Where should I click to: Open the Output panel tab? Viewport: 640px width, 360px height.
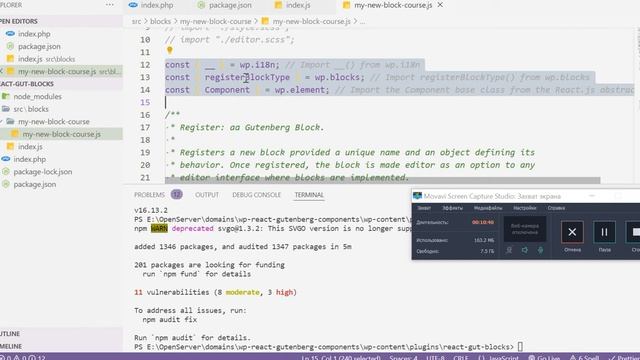click(x=207, y=195)
